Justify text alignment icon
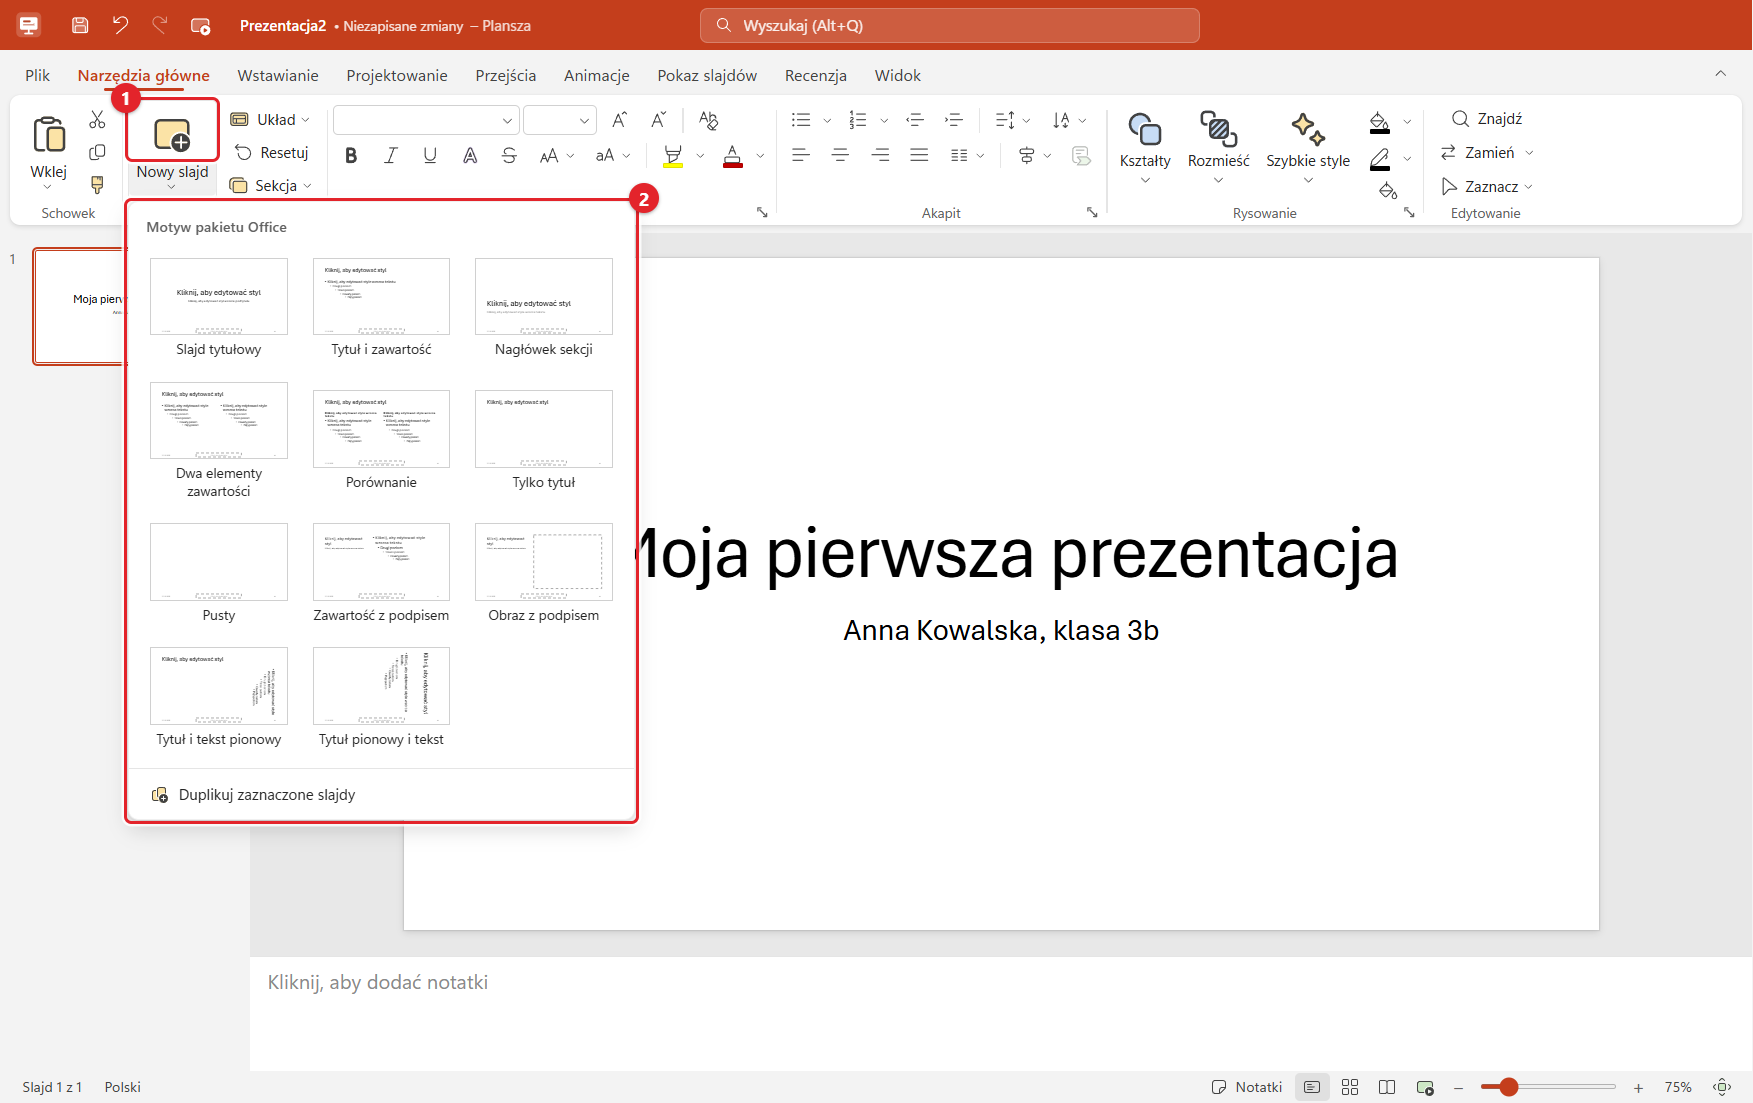This screenshot has width=1753, height=1103. pyautogui.click(x=919, y=155)
